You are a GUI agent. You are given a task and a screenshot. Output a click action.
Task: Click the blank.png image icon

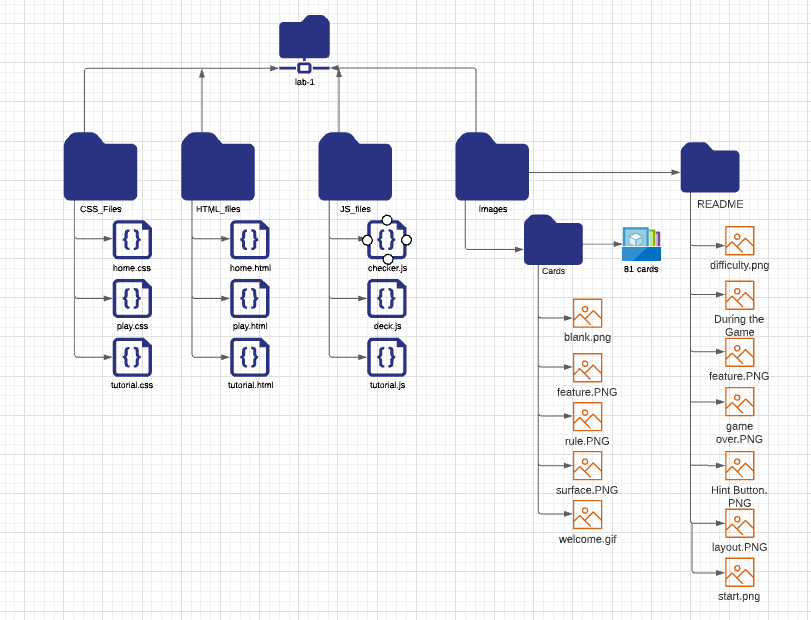click(588, 313)
